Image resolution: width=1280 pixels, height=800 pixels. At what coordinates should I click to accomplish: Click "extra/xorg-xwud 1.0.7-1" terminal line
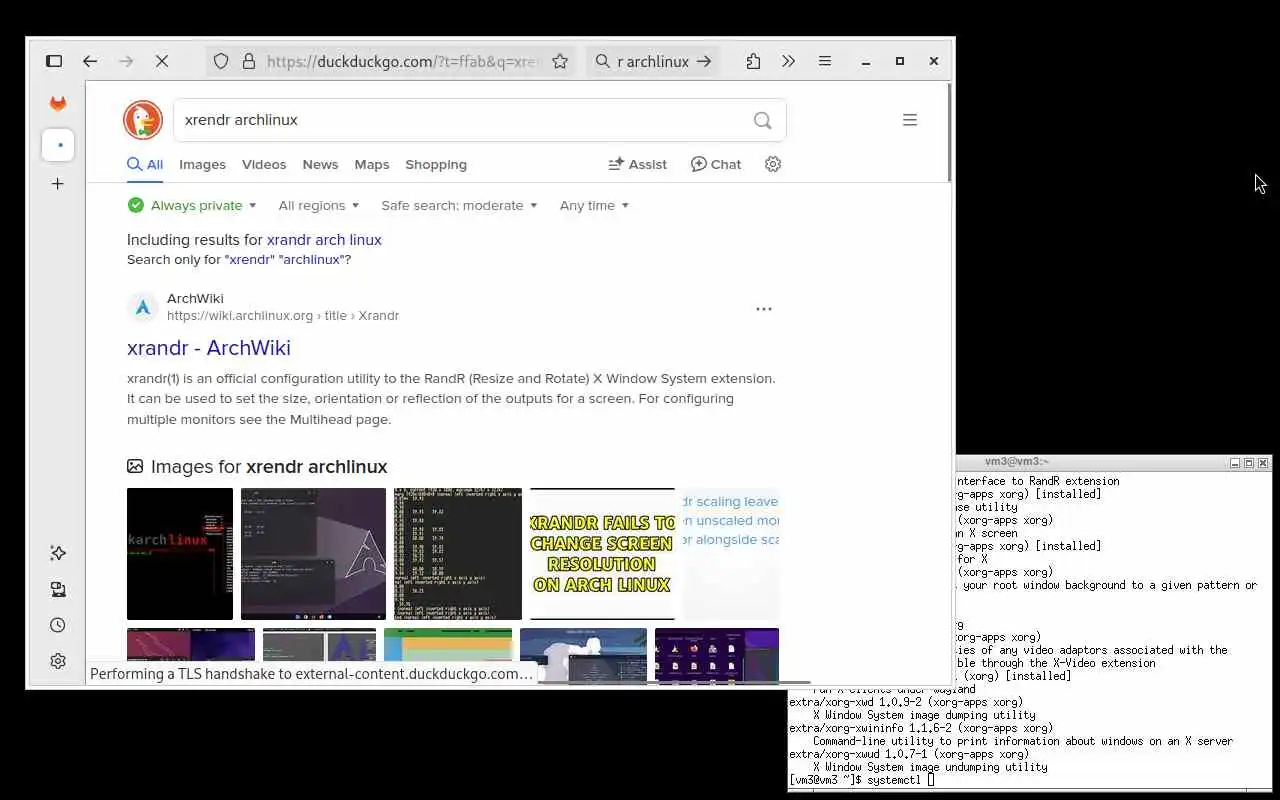click(909, 754)
